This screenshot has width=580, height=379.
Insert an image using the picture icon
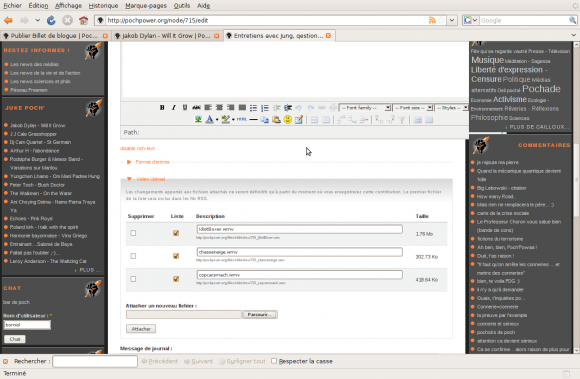click(x=198, y=119)
